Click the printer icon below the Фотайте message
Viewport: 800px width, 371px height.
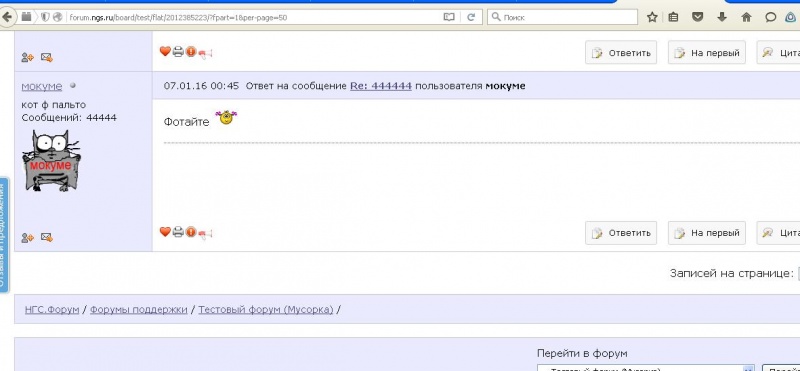[178, 232]
